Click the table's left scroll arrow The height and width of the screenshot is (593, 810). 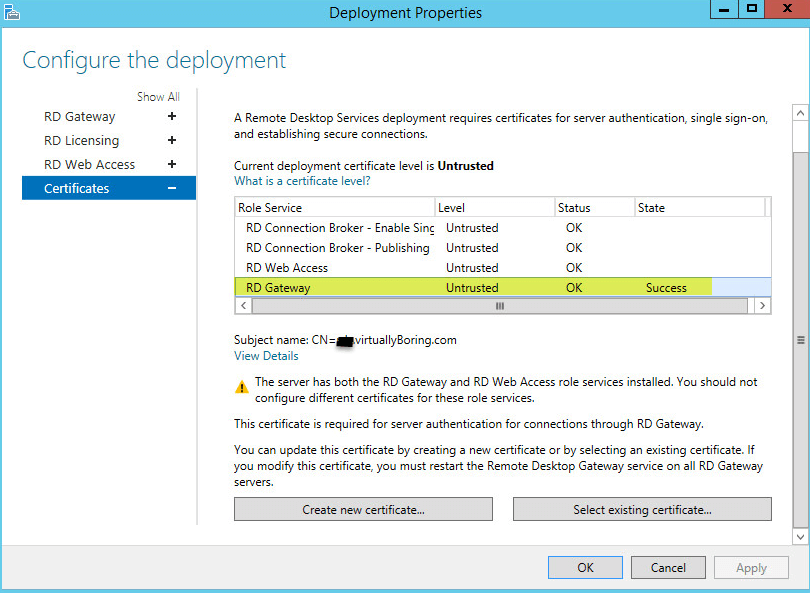pyautogui.click(x=243, y=306)
